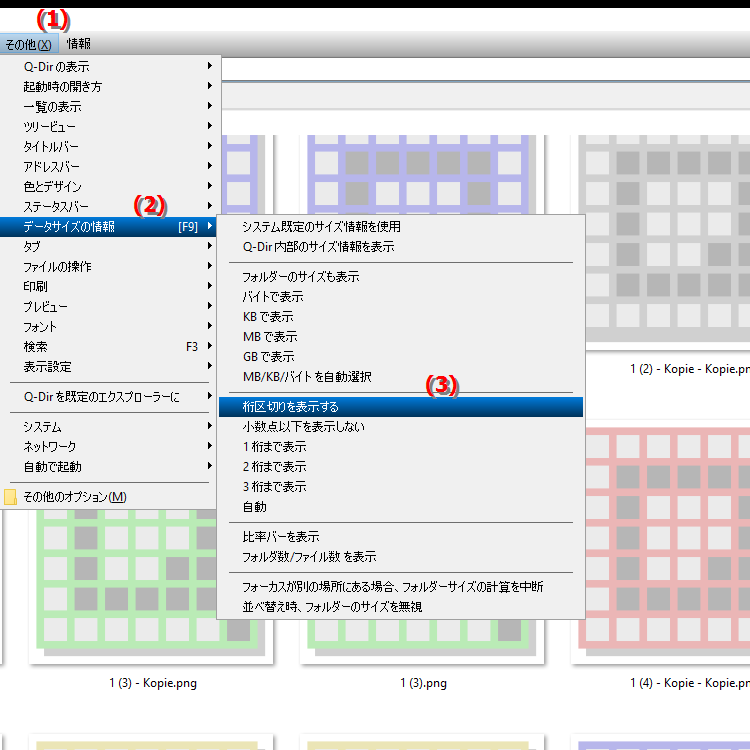Screen dimensions: 750x750
Task: Select KB で表示 option
Action: coord(401,317)
